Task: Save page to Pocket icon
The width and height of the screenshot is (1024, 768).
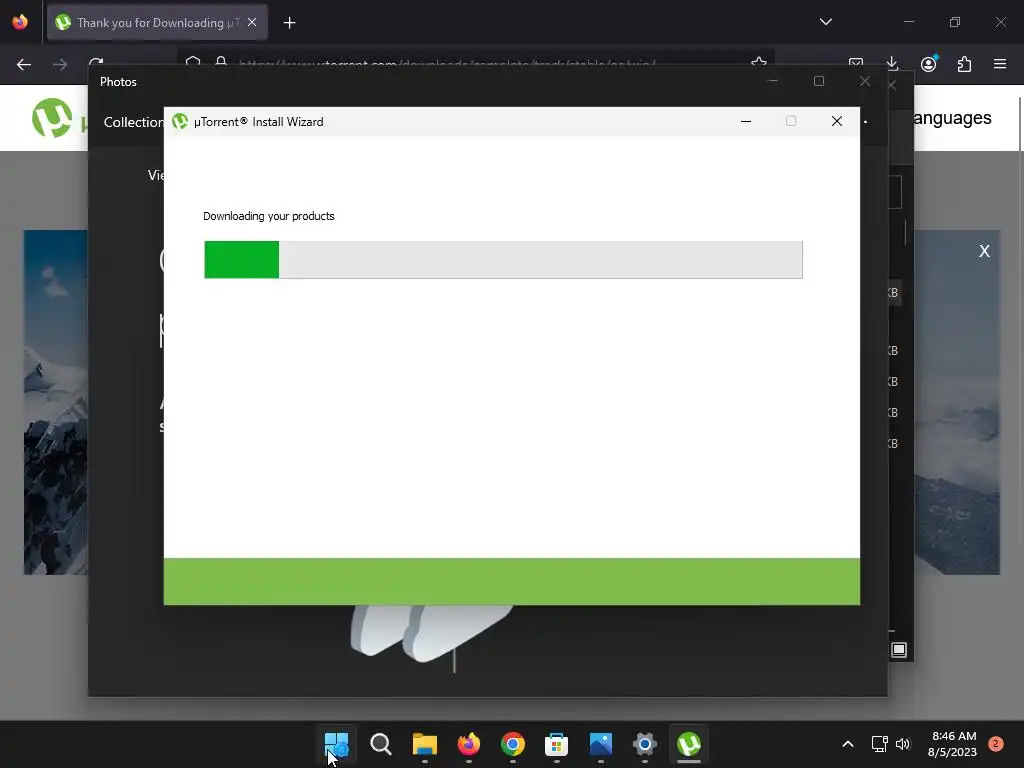Action: click(x=856, y=63)
